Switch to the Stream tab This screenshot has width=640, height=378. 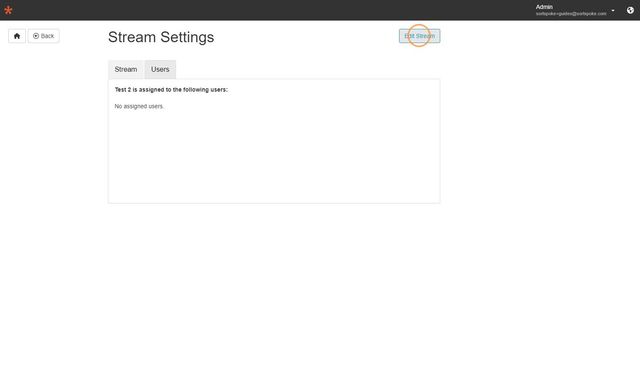click(x=126, y=69)
